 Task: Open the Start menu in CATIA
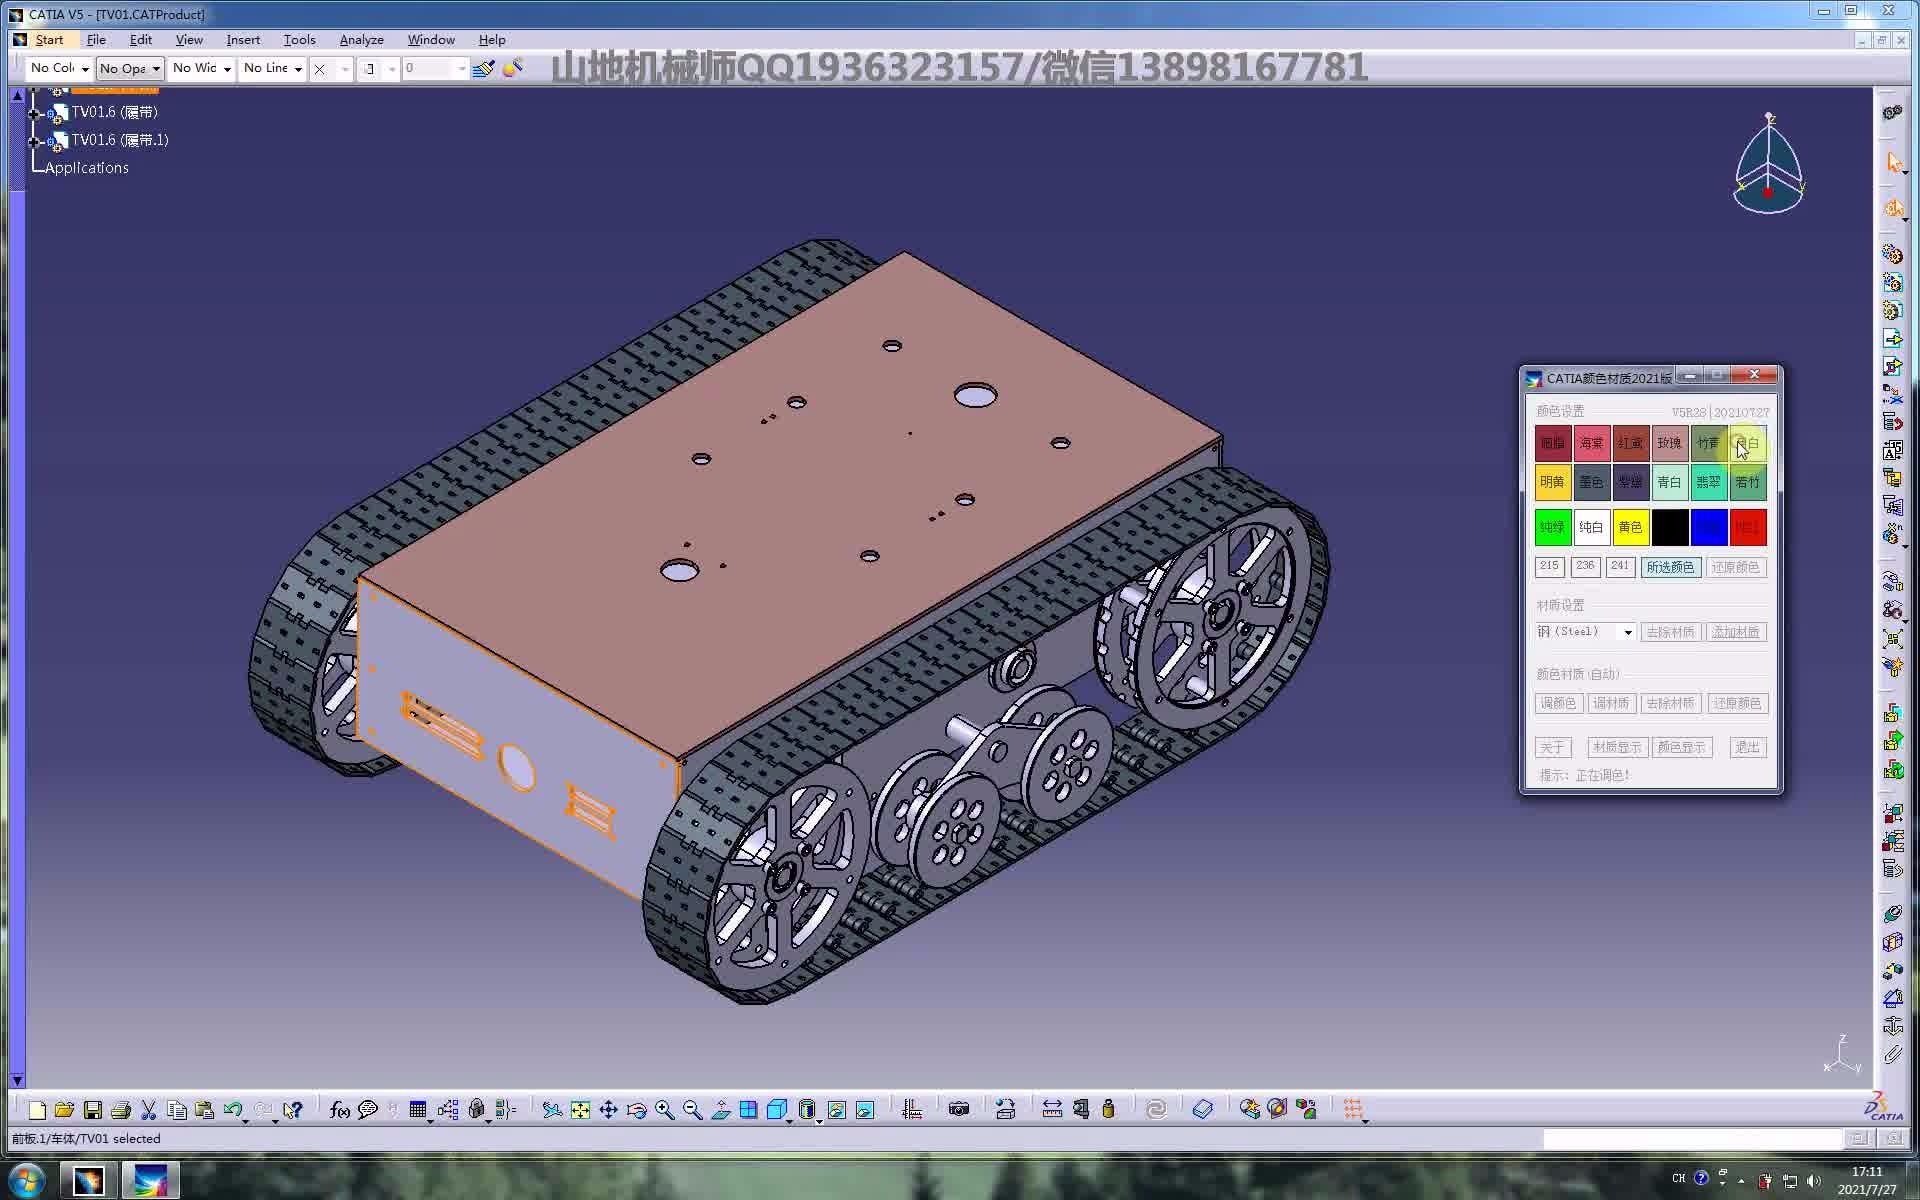[49, 40]
